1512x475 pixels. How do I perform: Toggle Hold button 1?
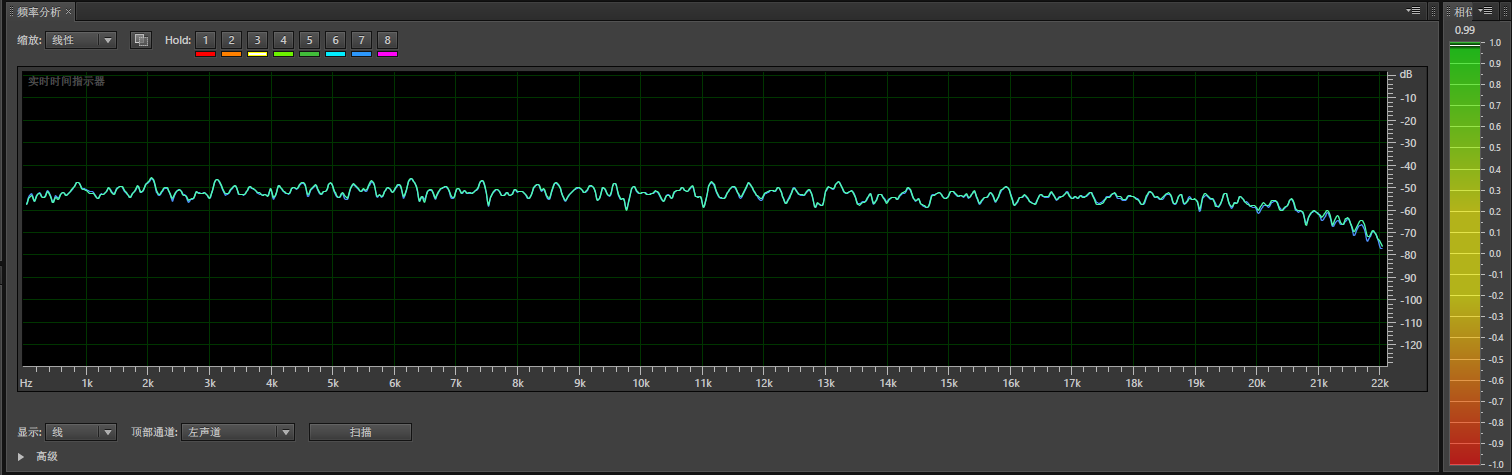[205, 40]
